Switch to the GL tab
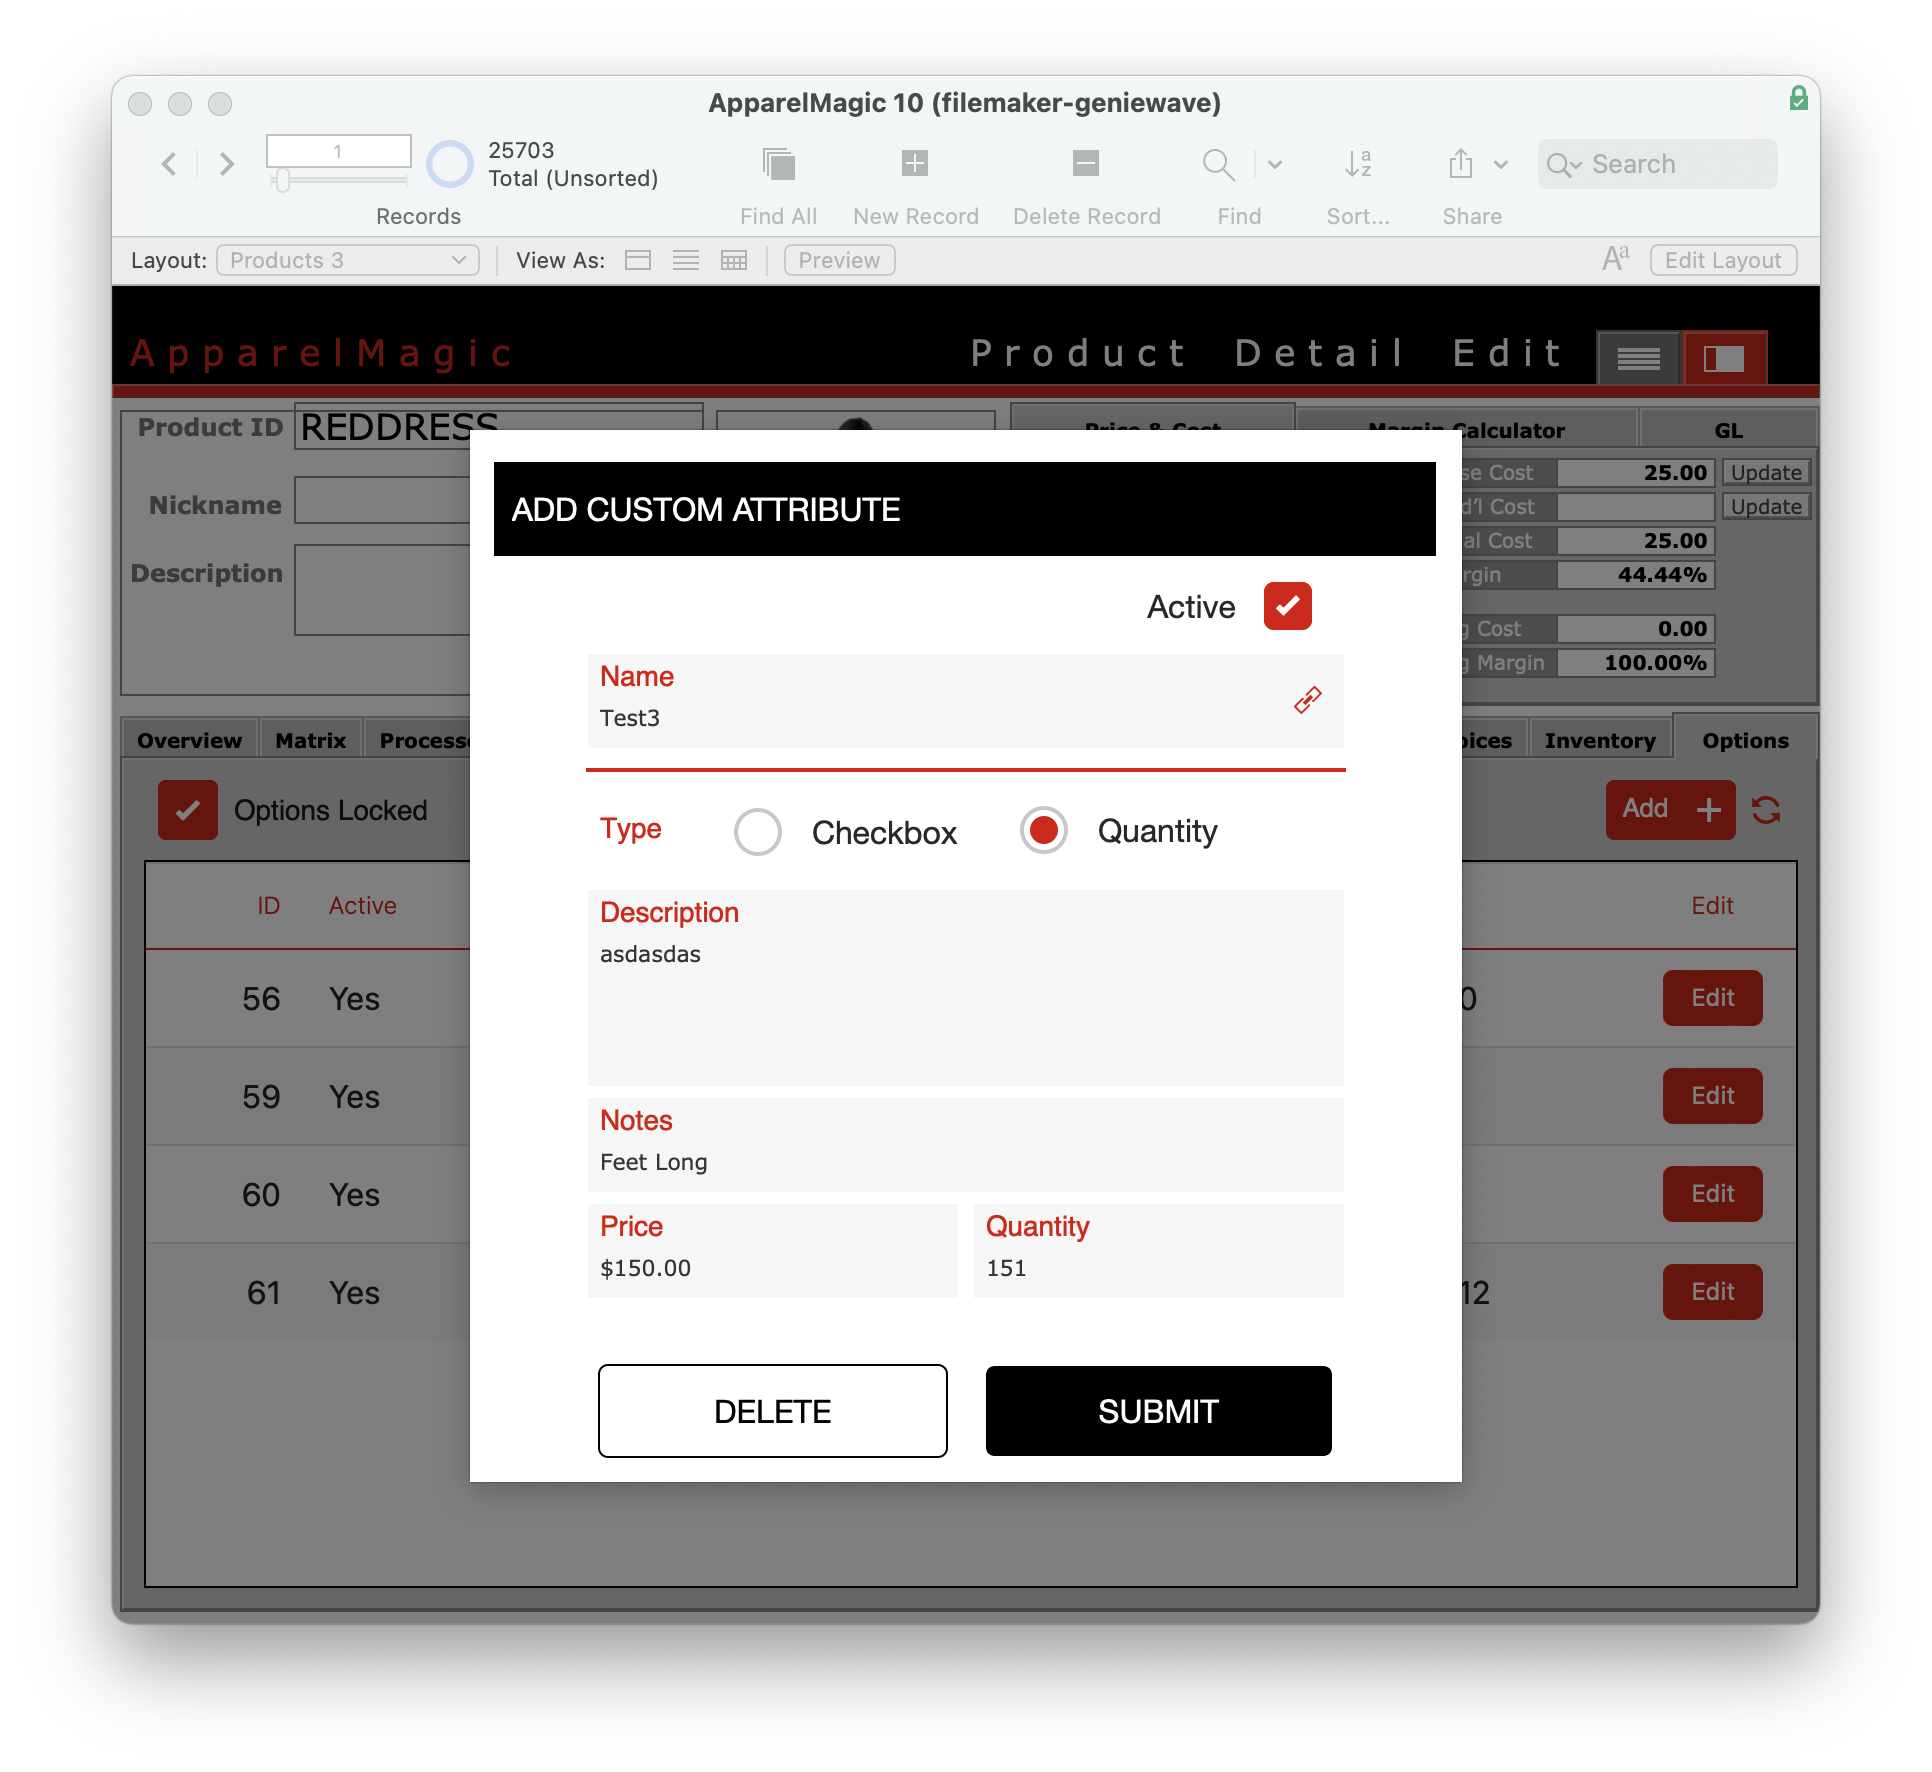 coord(1728,431)
